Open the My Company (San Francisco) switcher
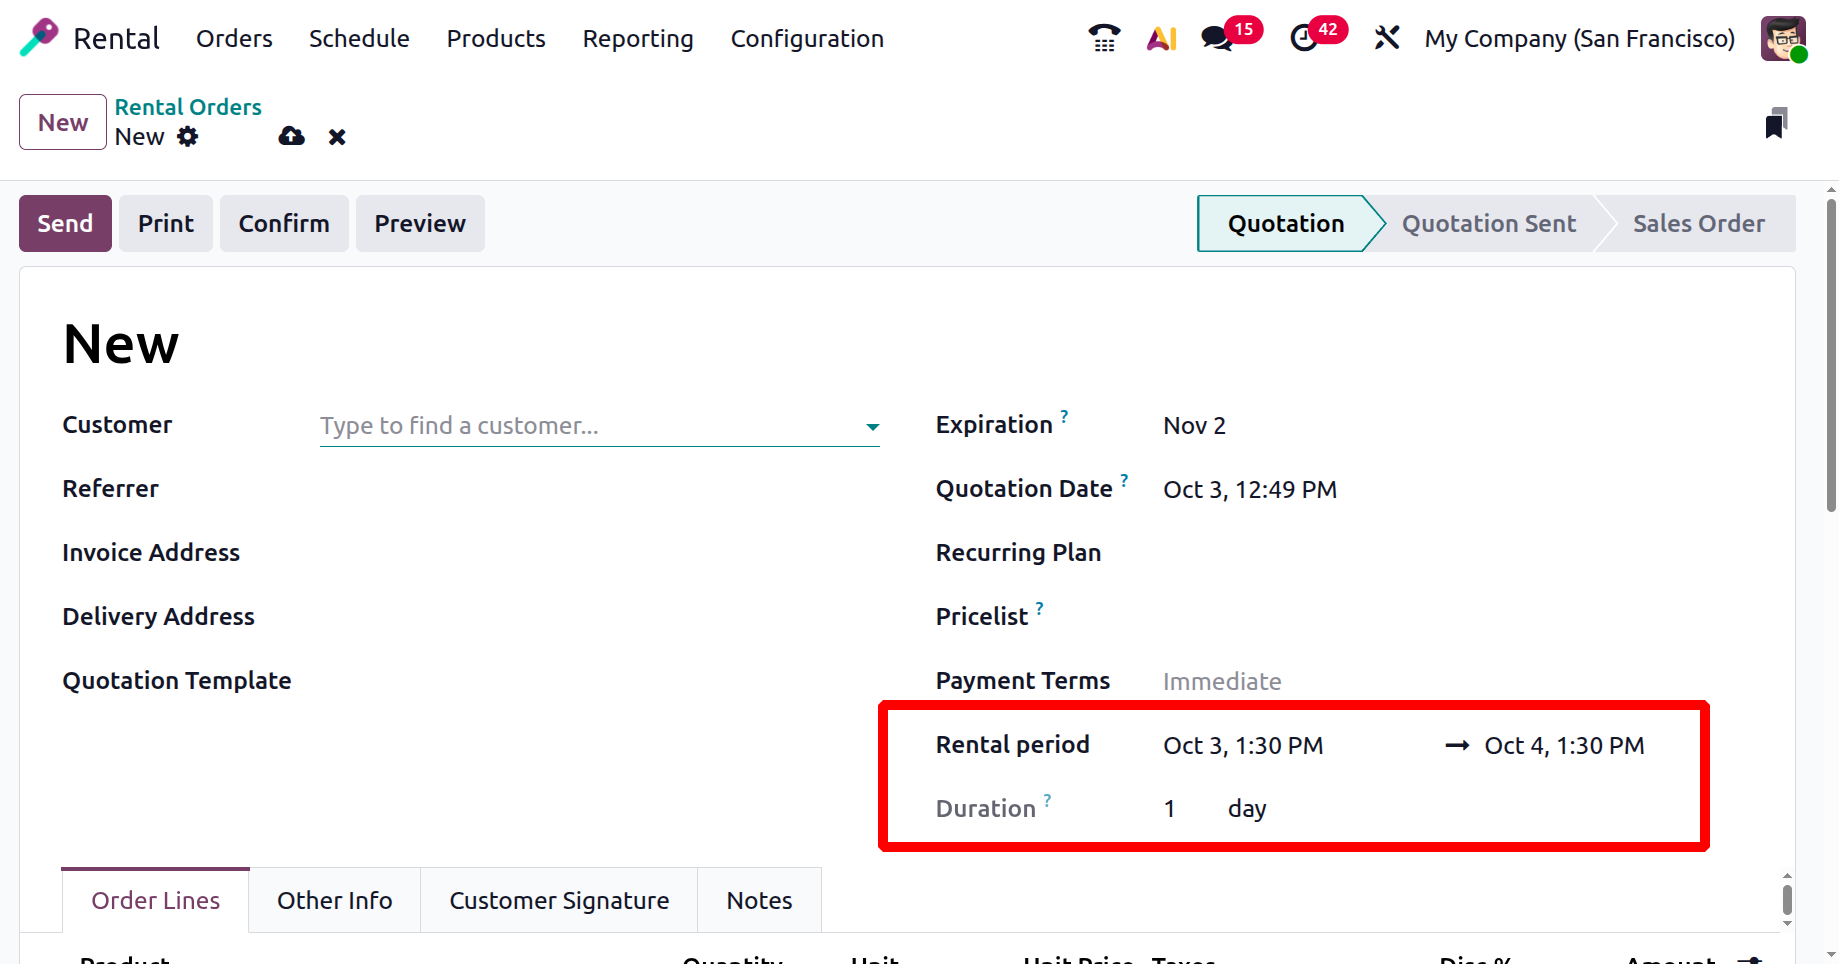The width and height of the screenshot is (1839, 964). 1579,39
